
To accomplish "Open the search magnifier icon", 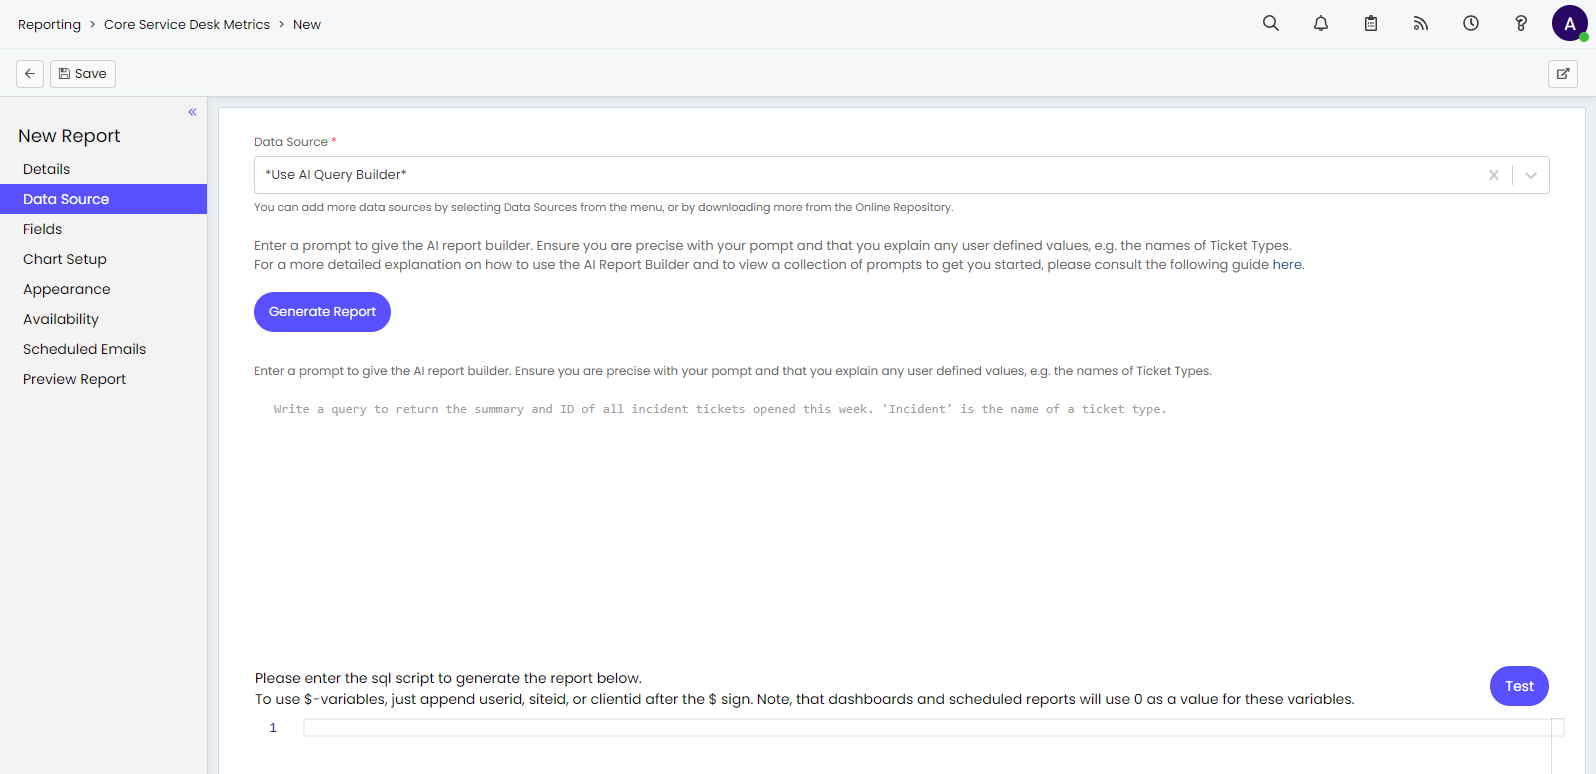I will pos(1271,23).
